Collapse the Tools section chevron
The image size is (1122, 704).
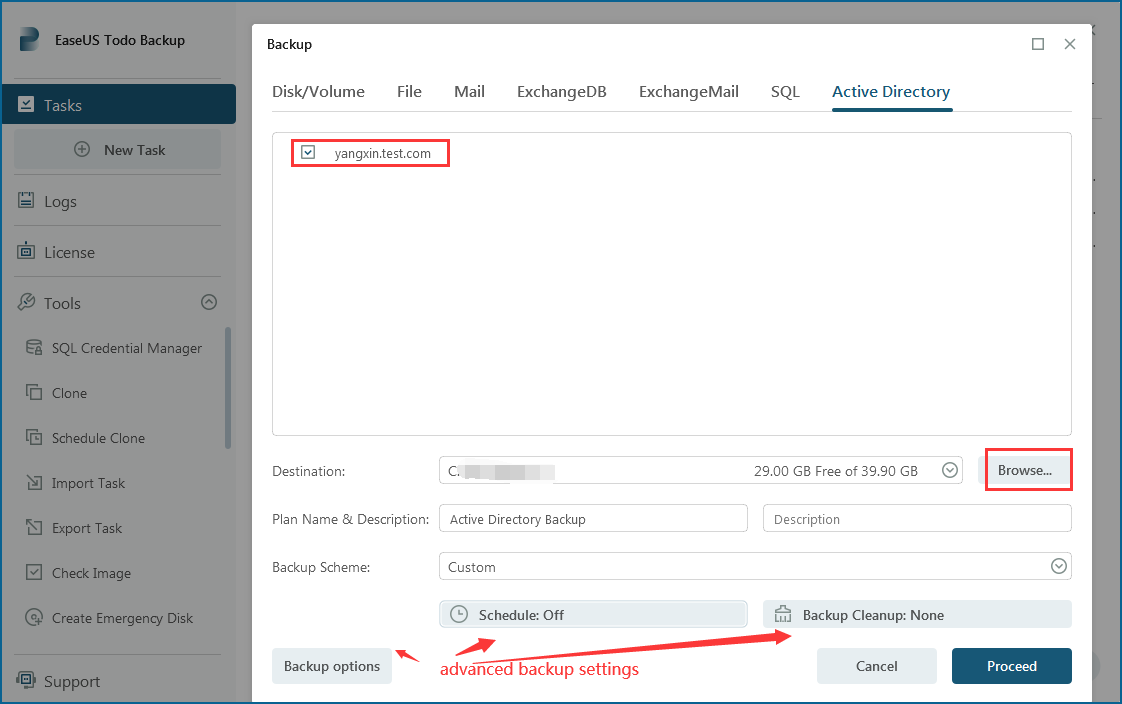tap(209, 302)
